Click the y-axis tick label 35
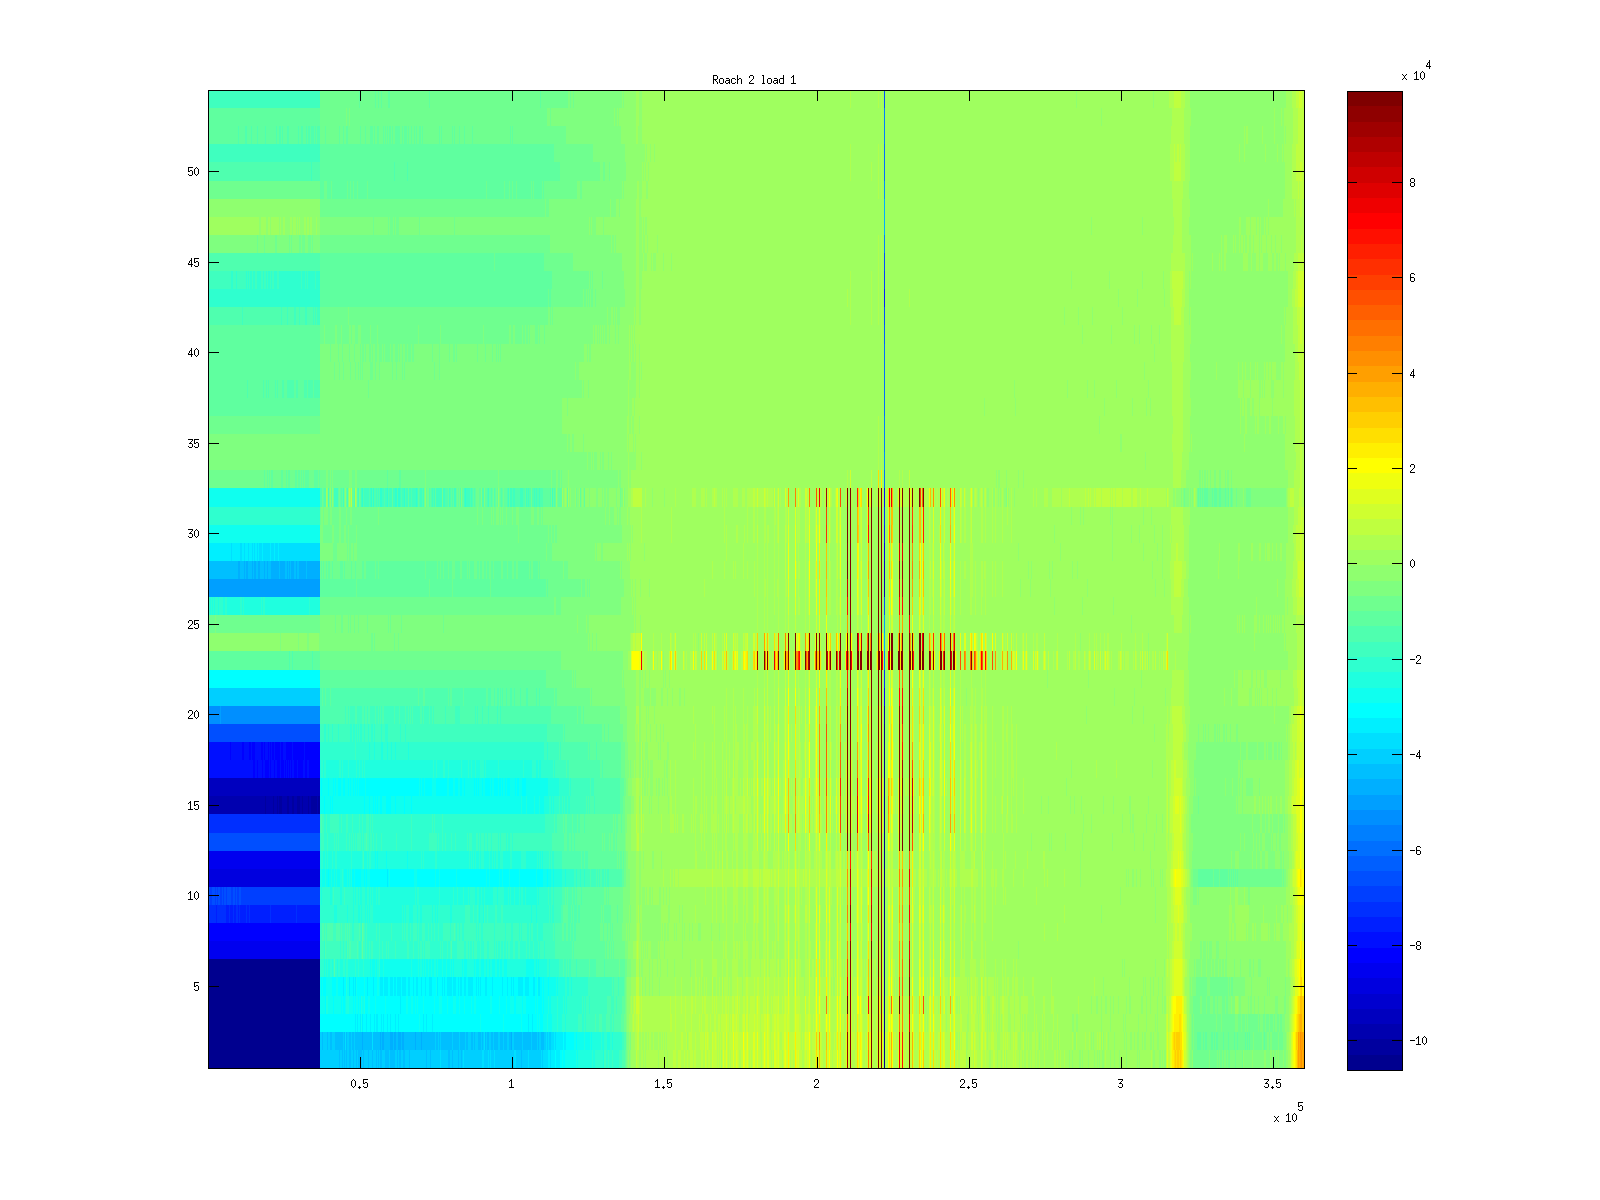Viewport: 1600px width, 1200px height. [193, 444]
